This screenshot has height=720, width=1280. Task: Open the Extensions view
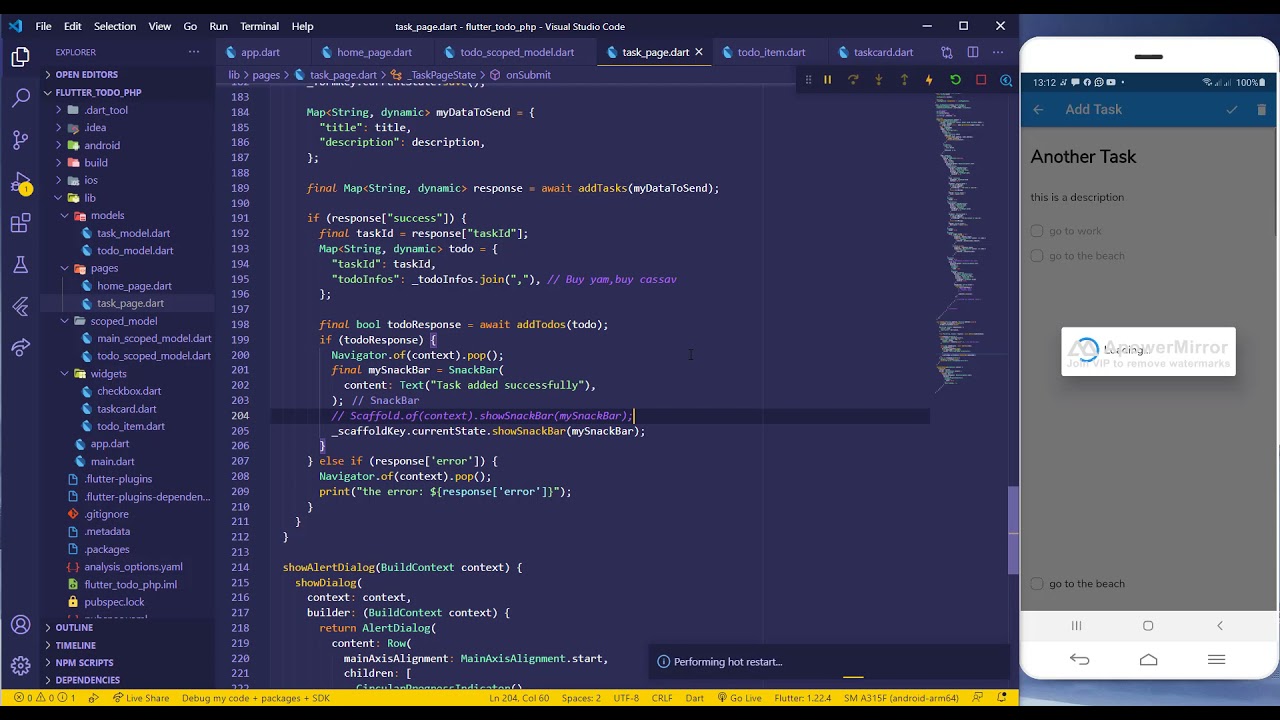(x=20, y=223)
